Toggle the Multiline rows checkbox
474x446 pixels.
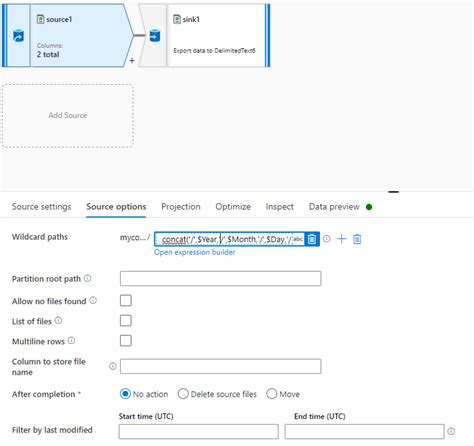[x=126, y=341]
